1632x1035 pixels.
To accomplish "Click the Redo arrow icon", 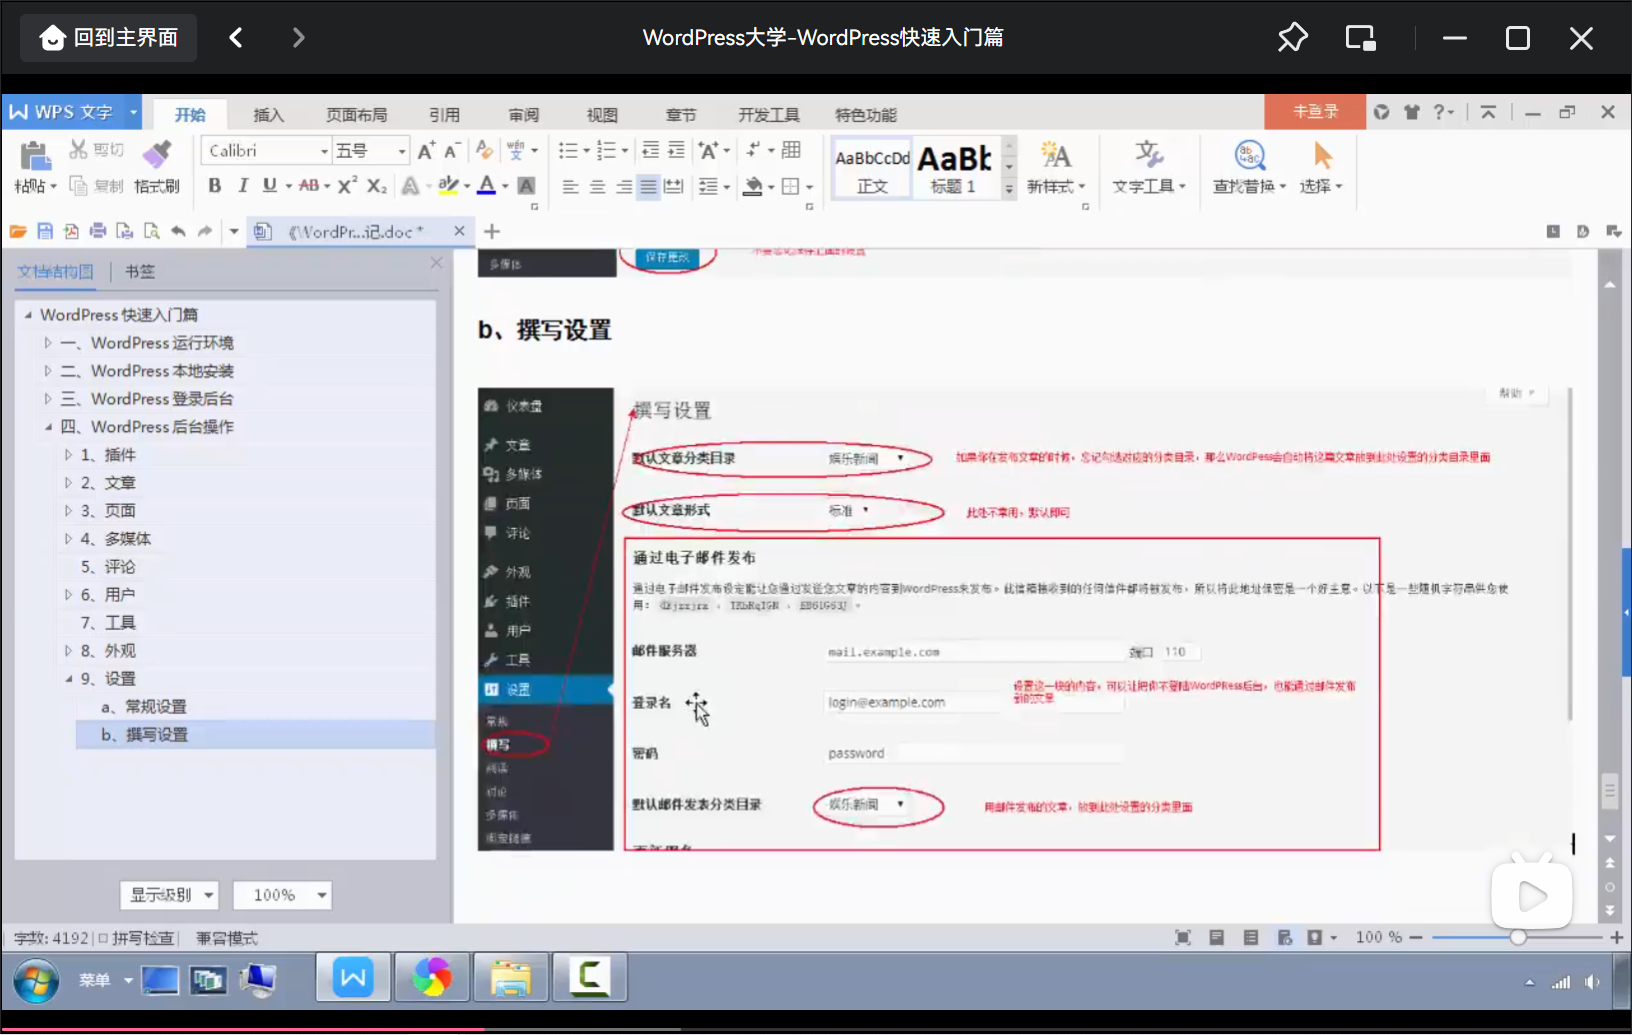I will 205,232.
